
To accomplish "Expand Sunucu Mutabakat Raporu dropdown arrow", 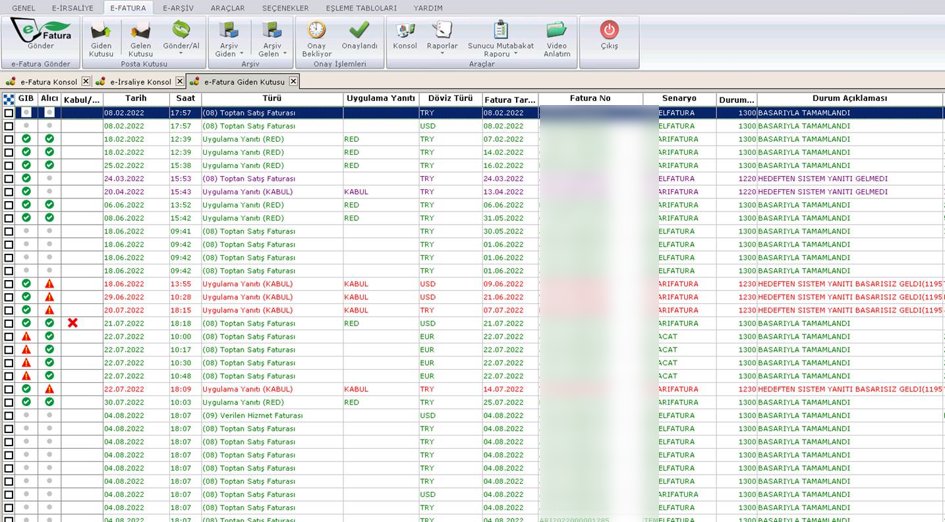I will click(516, 54).
